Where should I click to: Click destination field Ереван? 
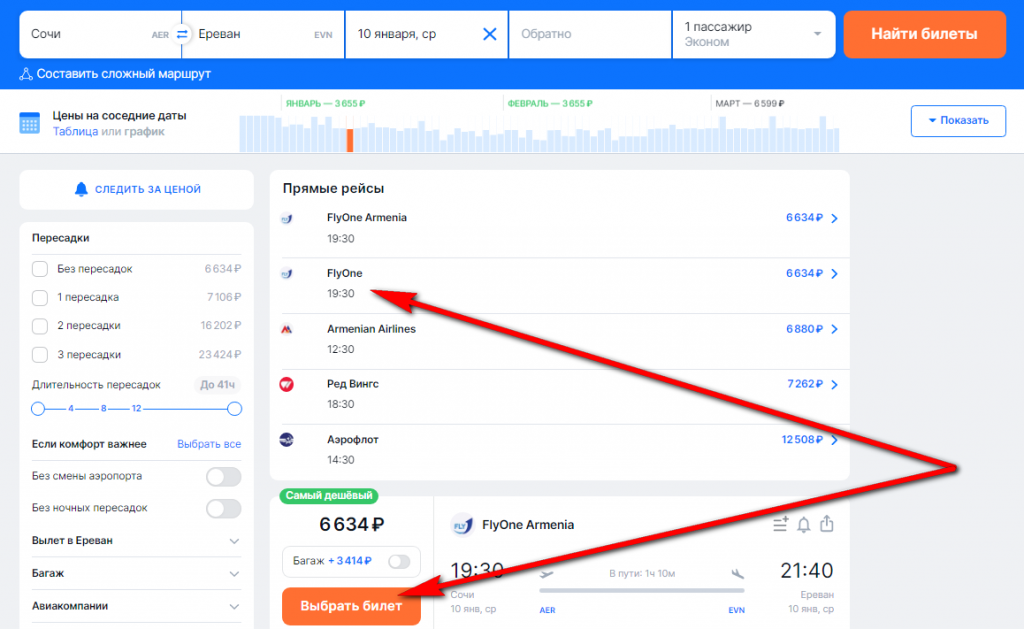pos(264,35)
